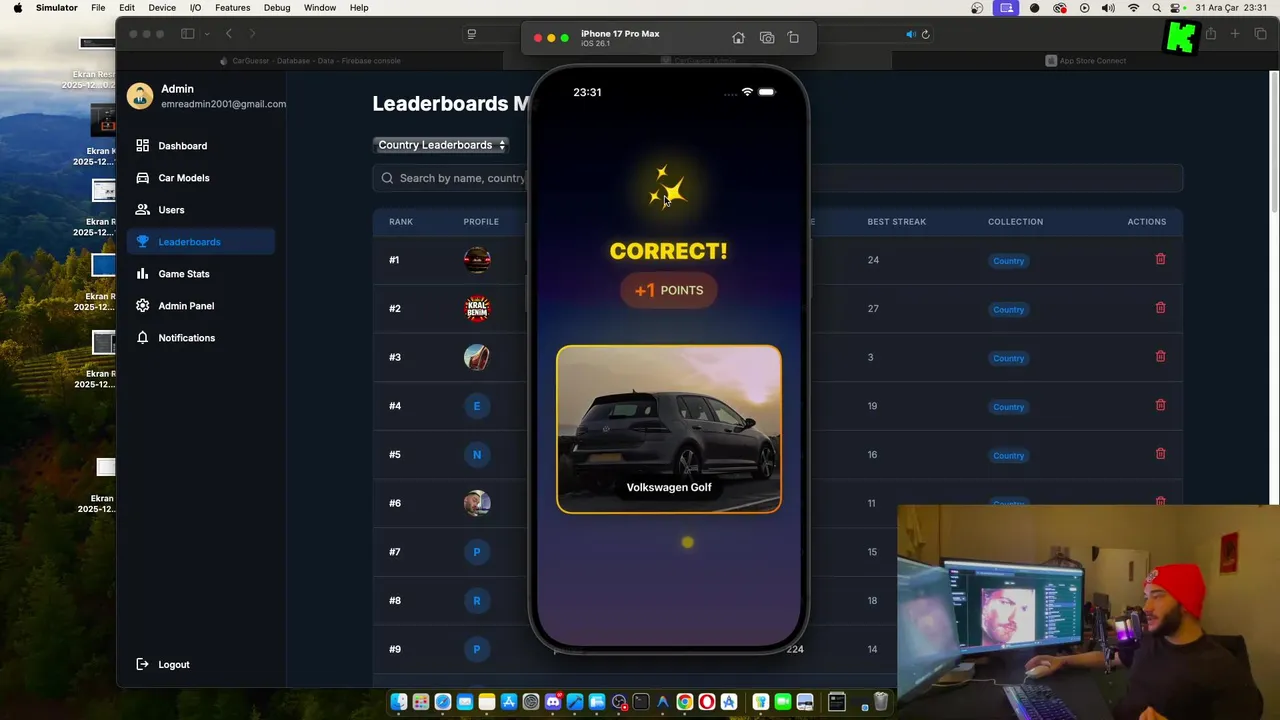The width and height of the screenshot is (1280, 720).
Task: Open the File menu
Action: (98, 8)
